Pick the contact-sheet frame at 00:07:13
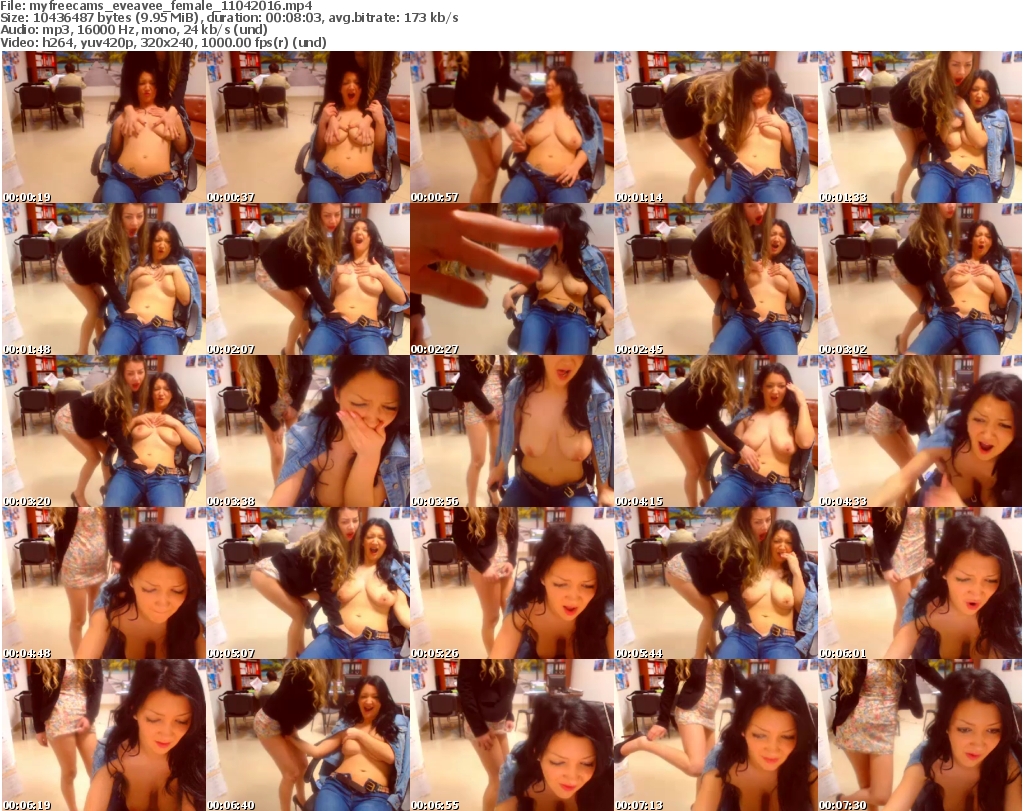The width and height of the screenshot is (1024, 811). (x=716, y=735)
